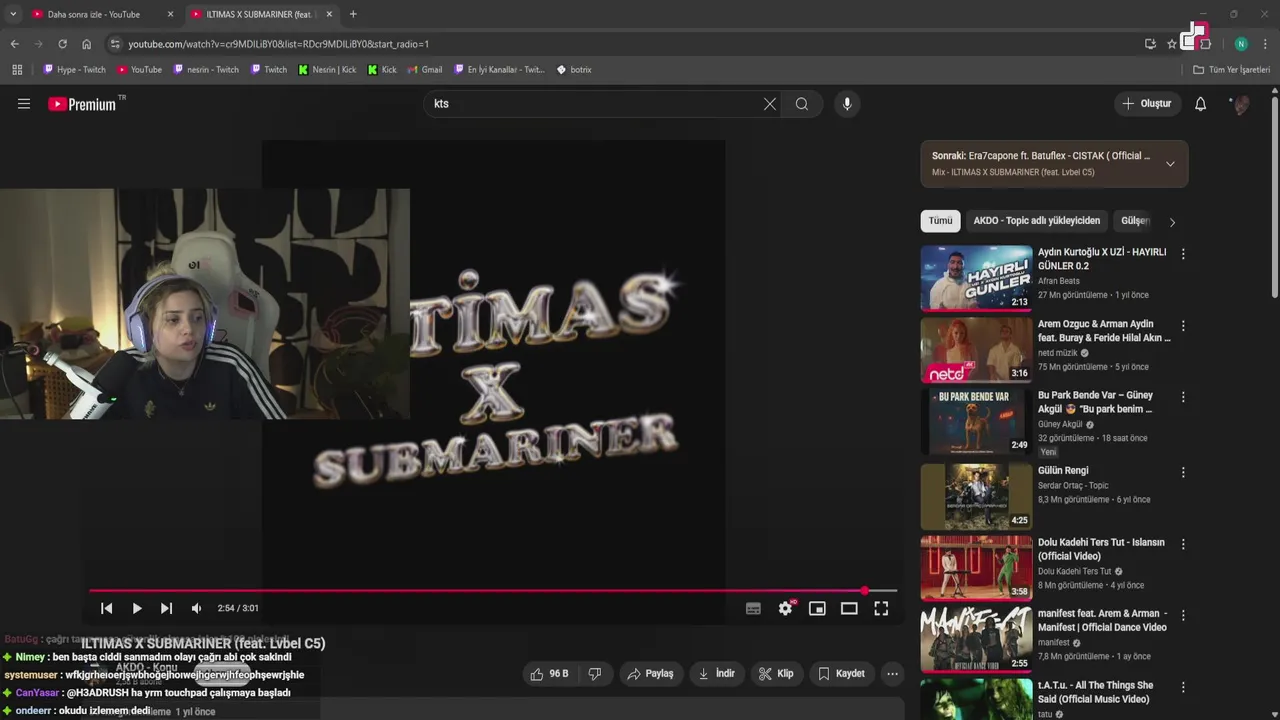This screenshot has width=1280, height=720.
Task: Start voice search with the microphone
Action: point(847,104)
